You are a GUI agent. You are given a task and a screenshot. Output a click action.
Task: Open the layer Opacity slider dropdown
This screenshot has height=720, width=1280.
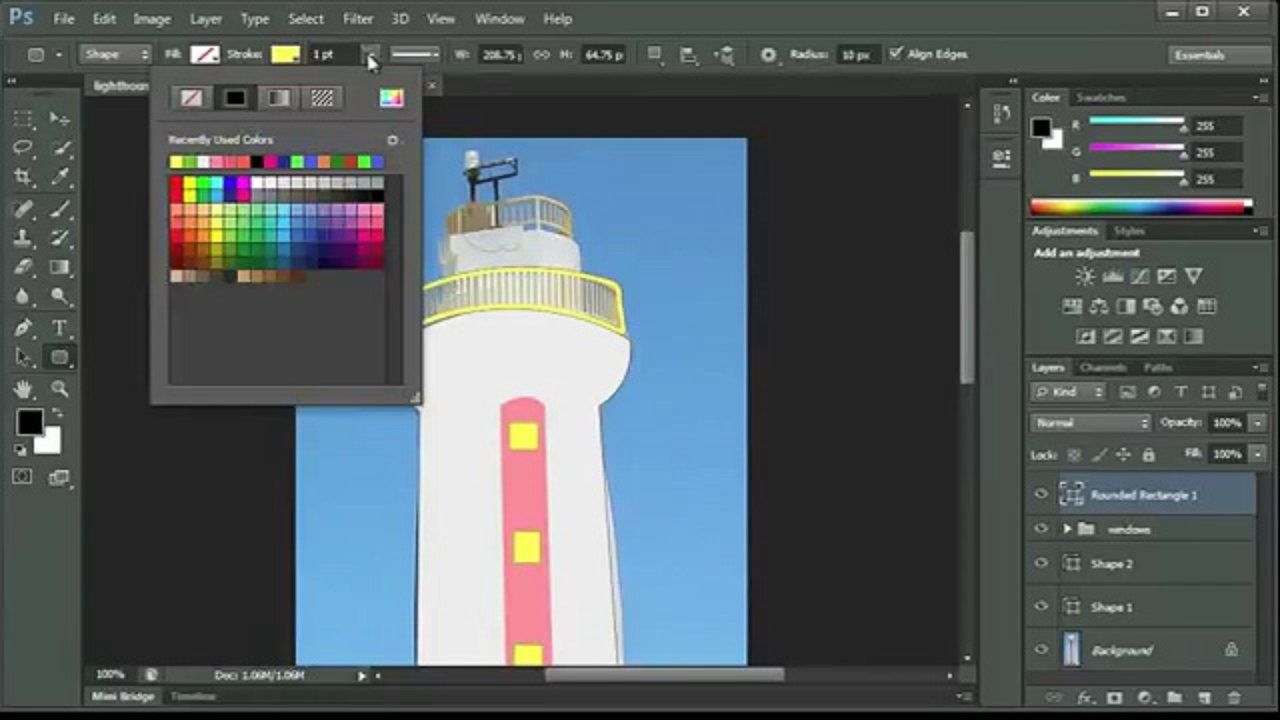(x=1257, y=423)
